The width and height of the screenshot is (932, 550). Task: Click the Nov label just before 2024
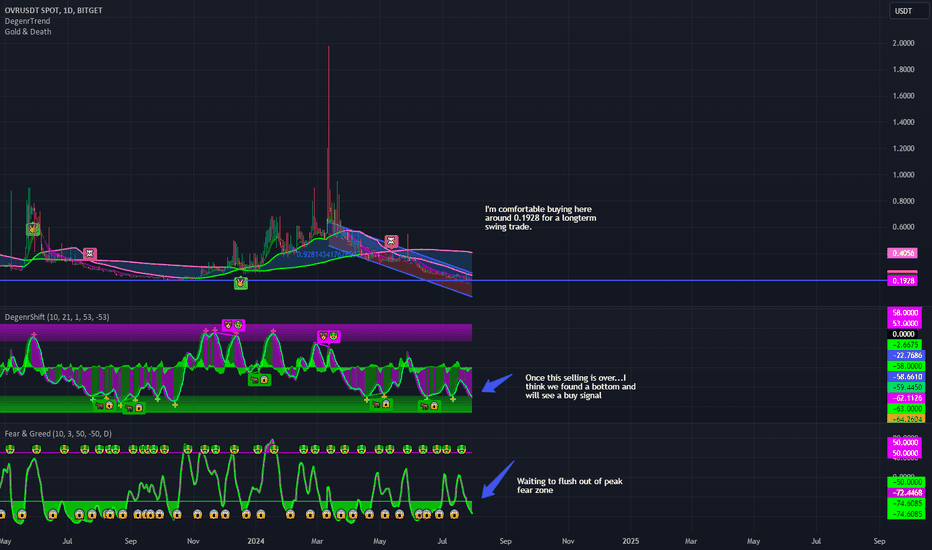(193, 541)
